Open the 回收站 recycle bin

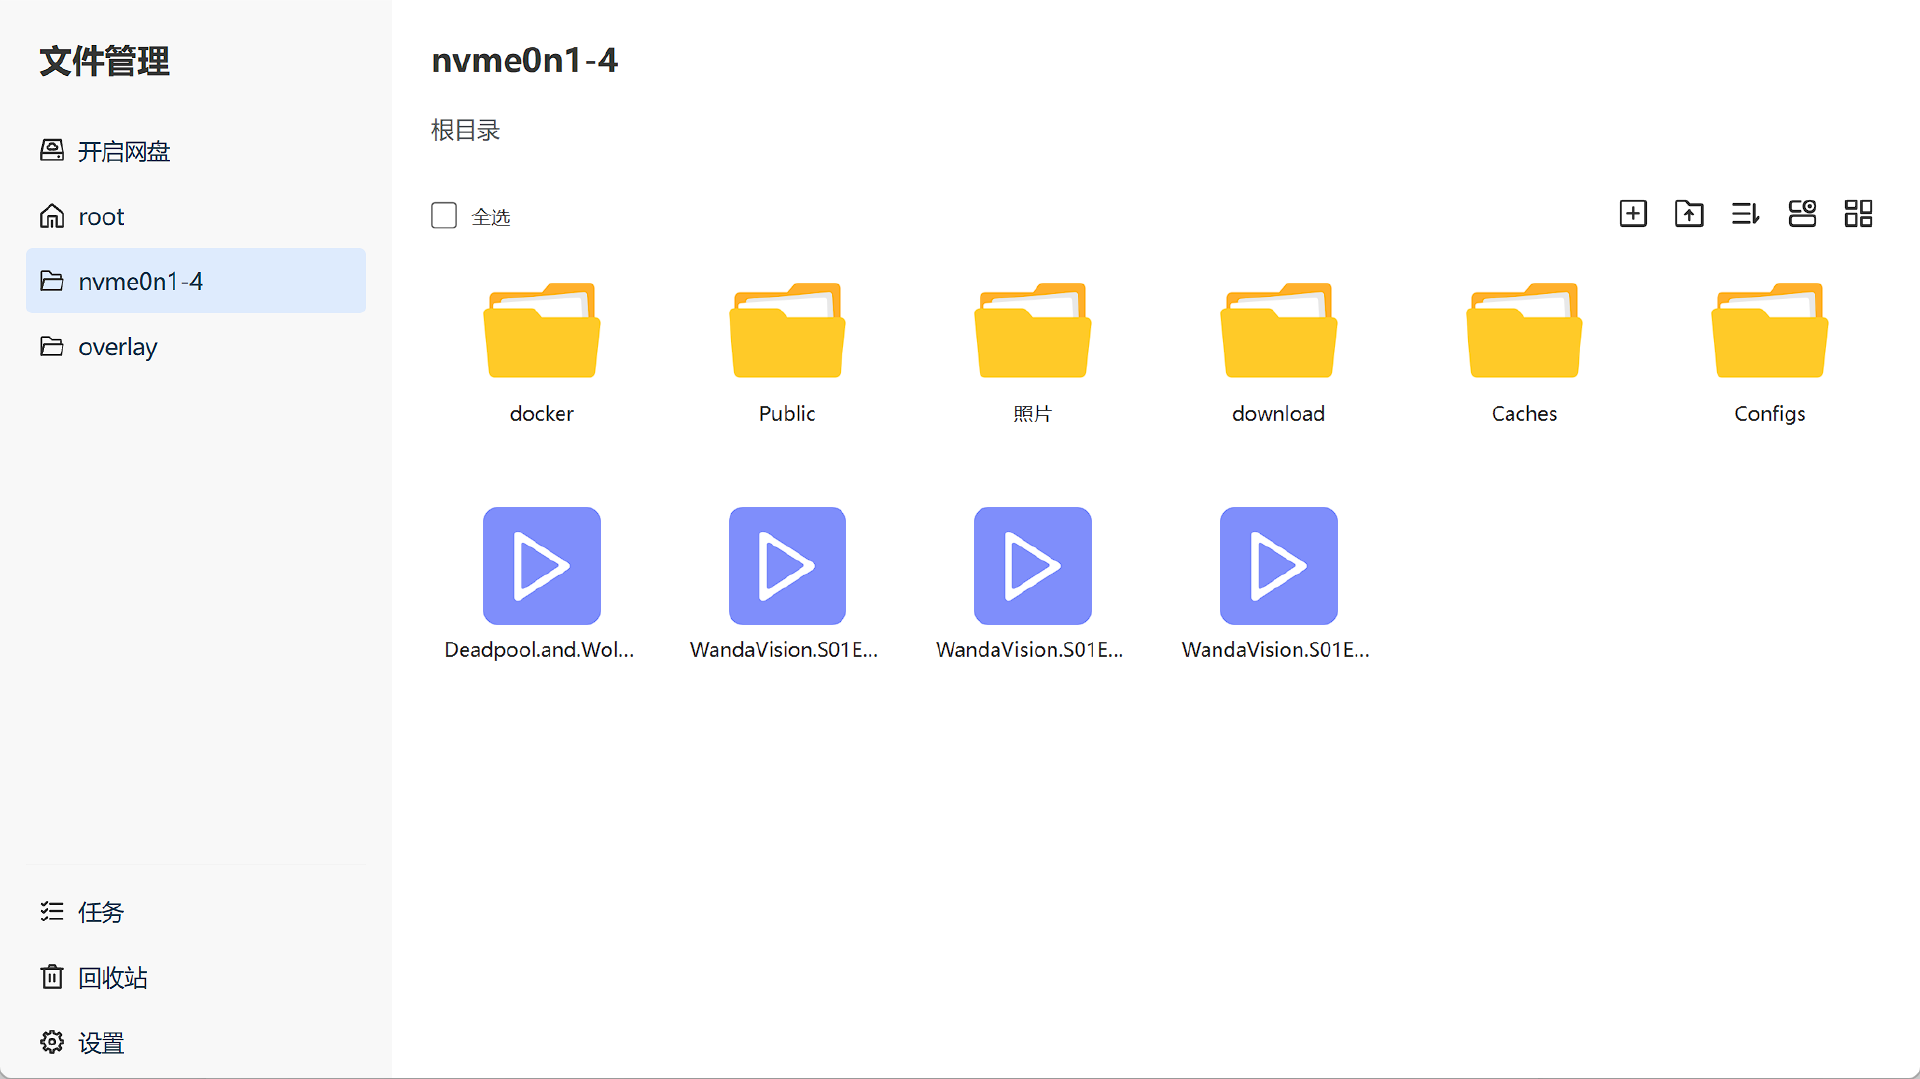click(x=112, y=977)
